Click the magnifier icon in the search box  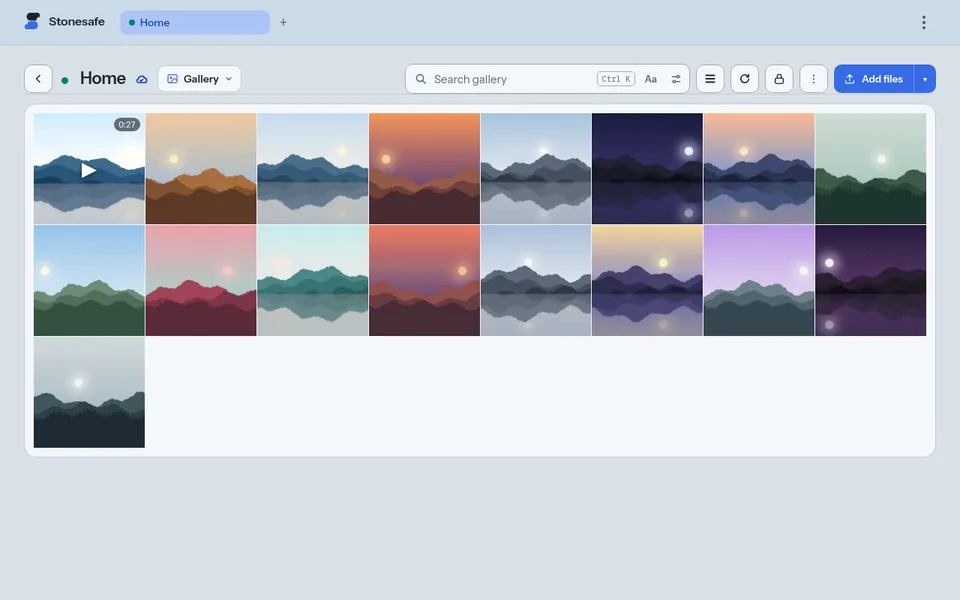pyautogui.click(x=421, y=79)
